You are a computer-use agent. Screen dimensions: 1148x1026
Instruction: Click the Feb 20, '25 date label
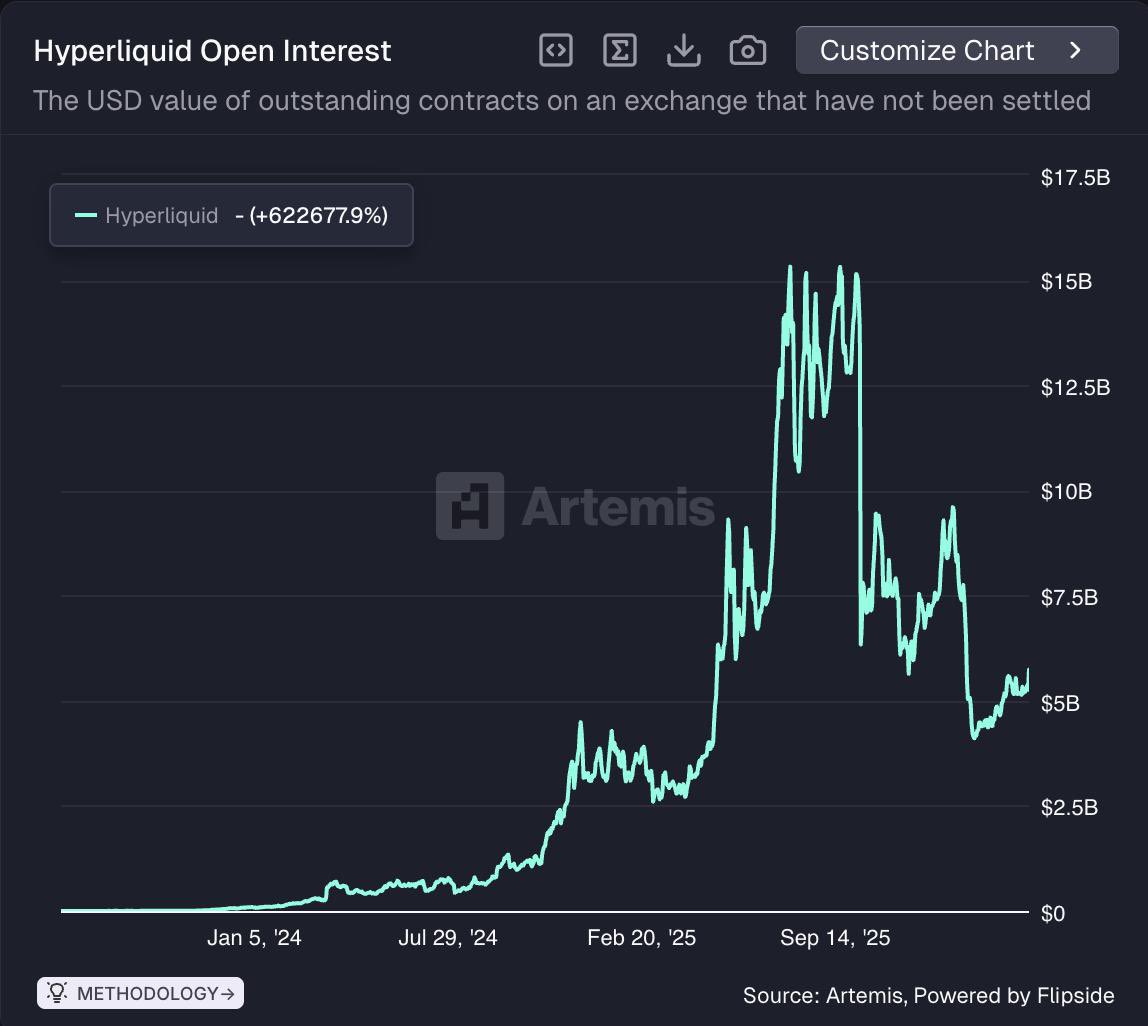coord(641,938)
